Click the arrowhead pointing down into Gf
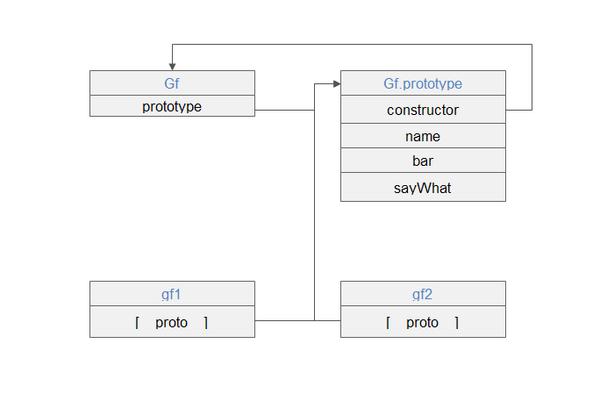 pos(172,65)
